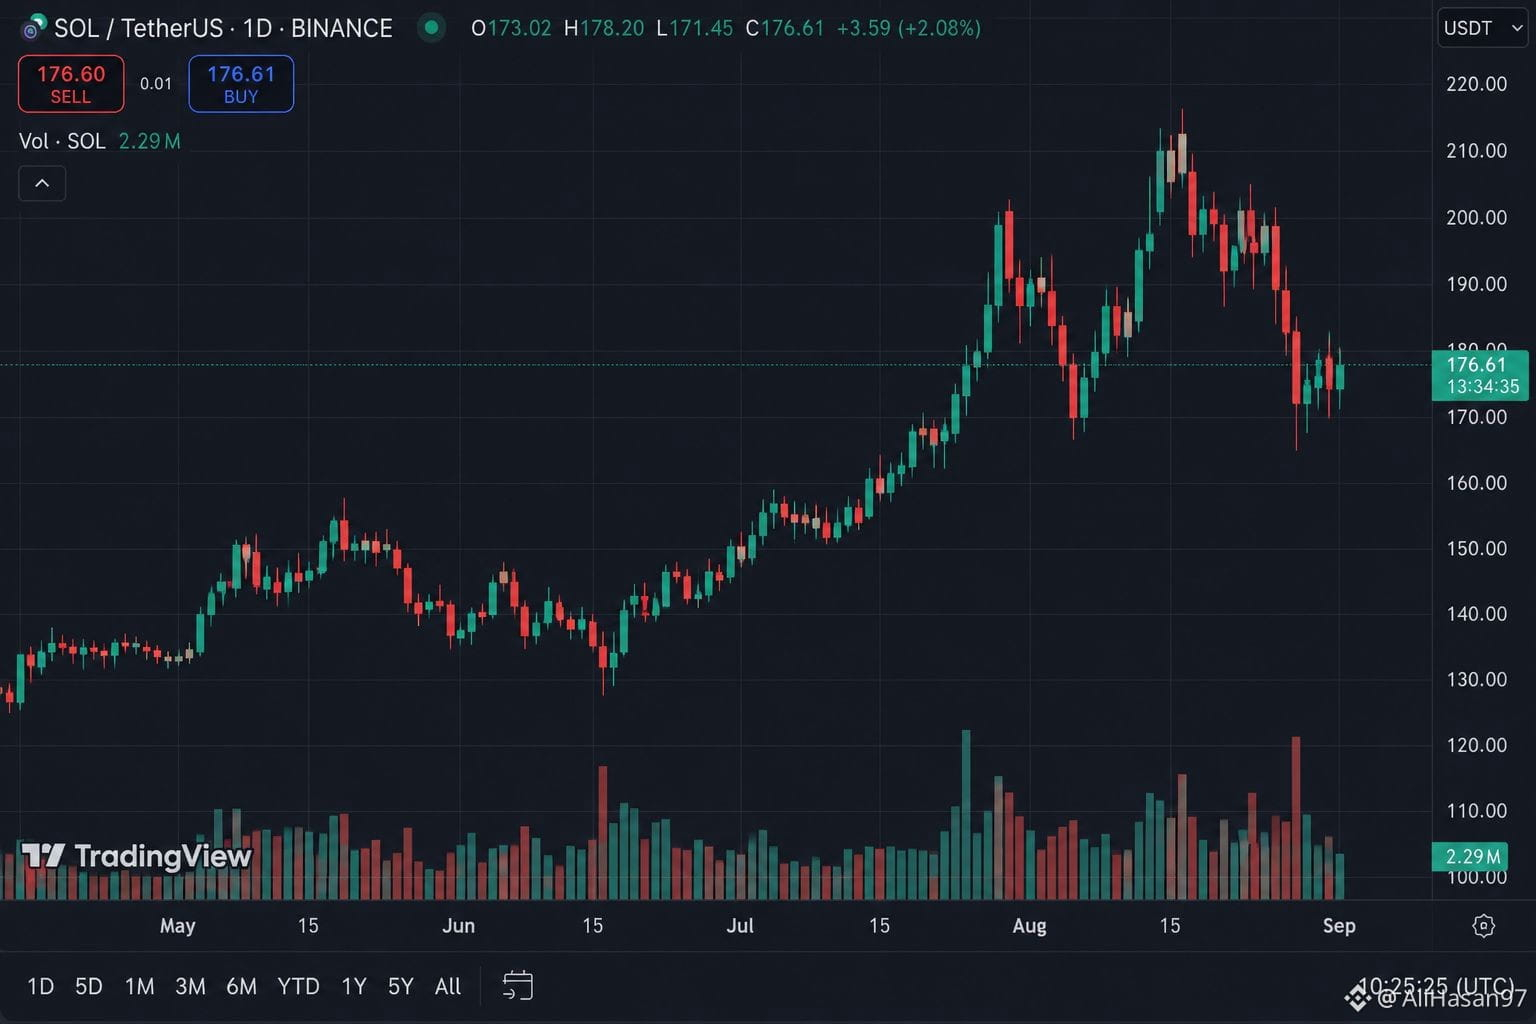Click the current price label 176.61 on axis
Image resolution: width=1536 pixels, height=1024 pixels.
click(1480, 375)
